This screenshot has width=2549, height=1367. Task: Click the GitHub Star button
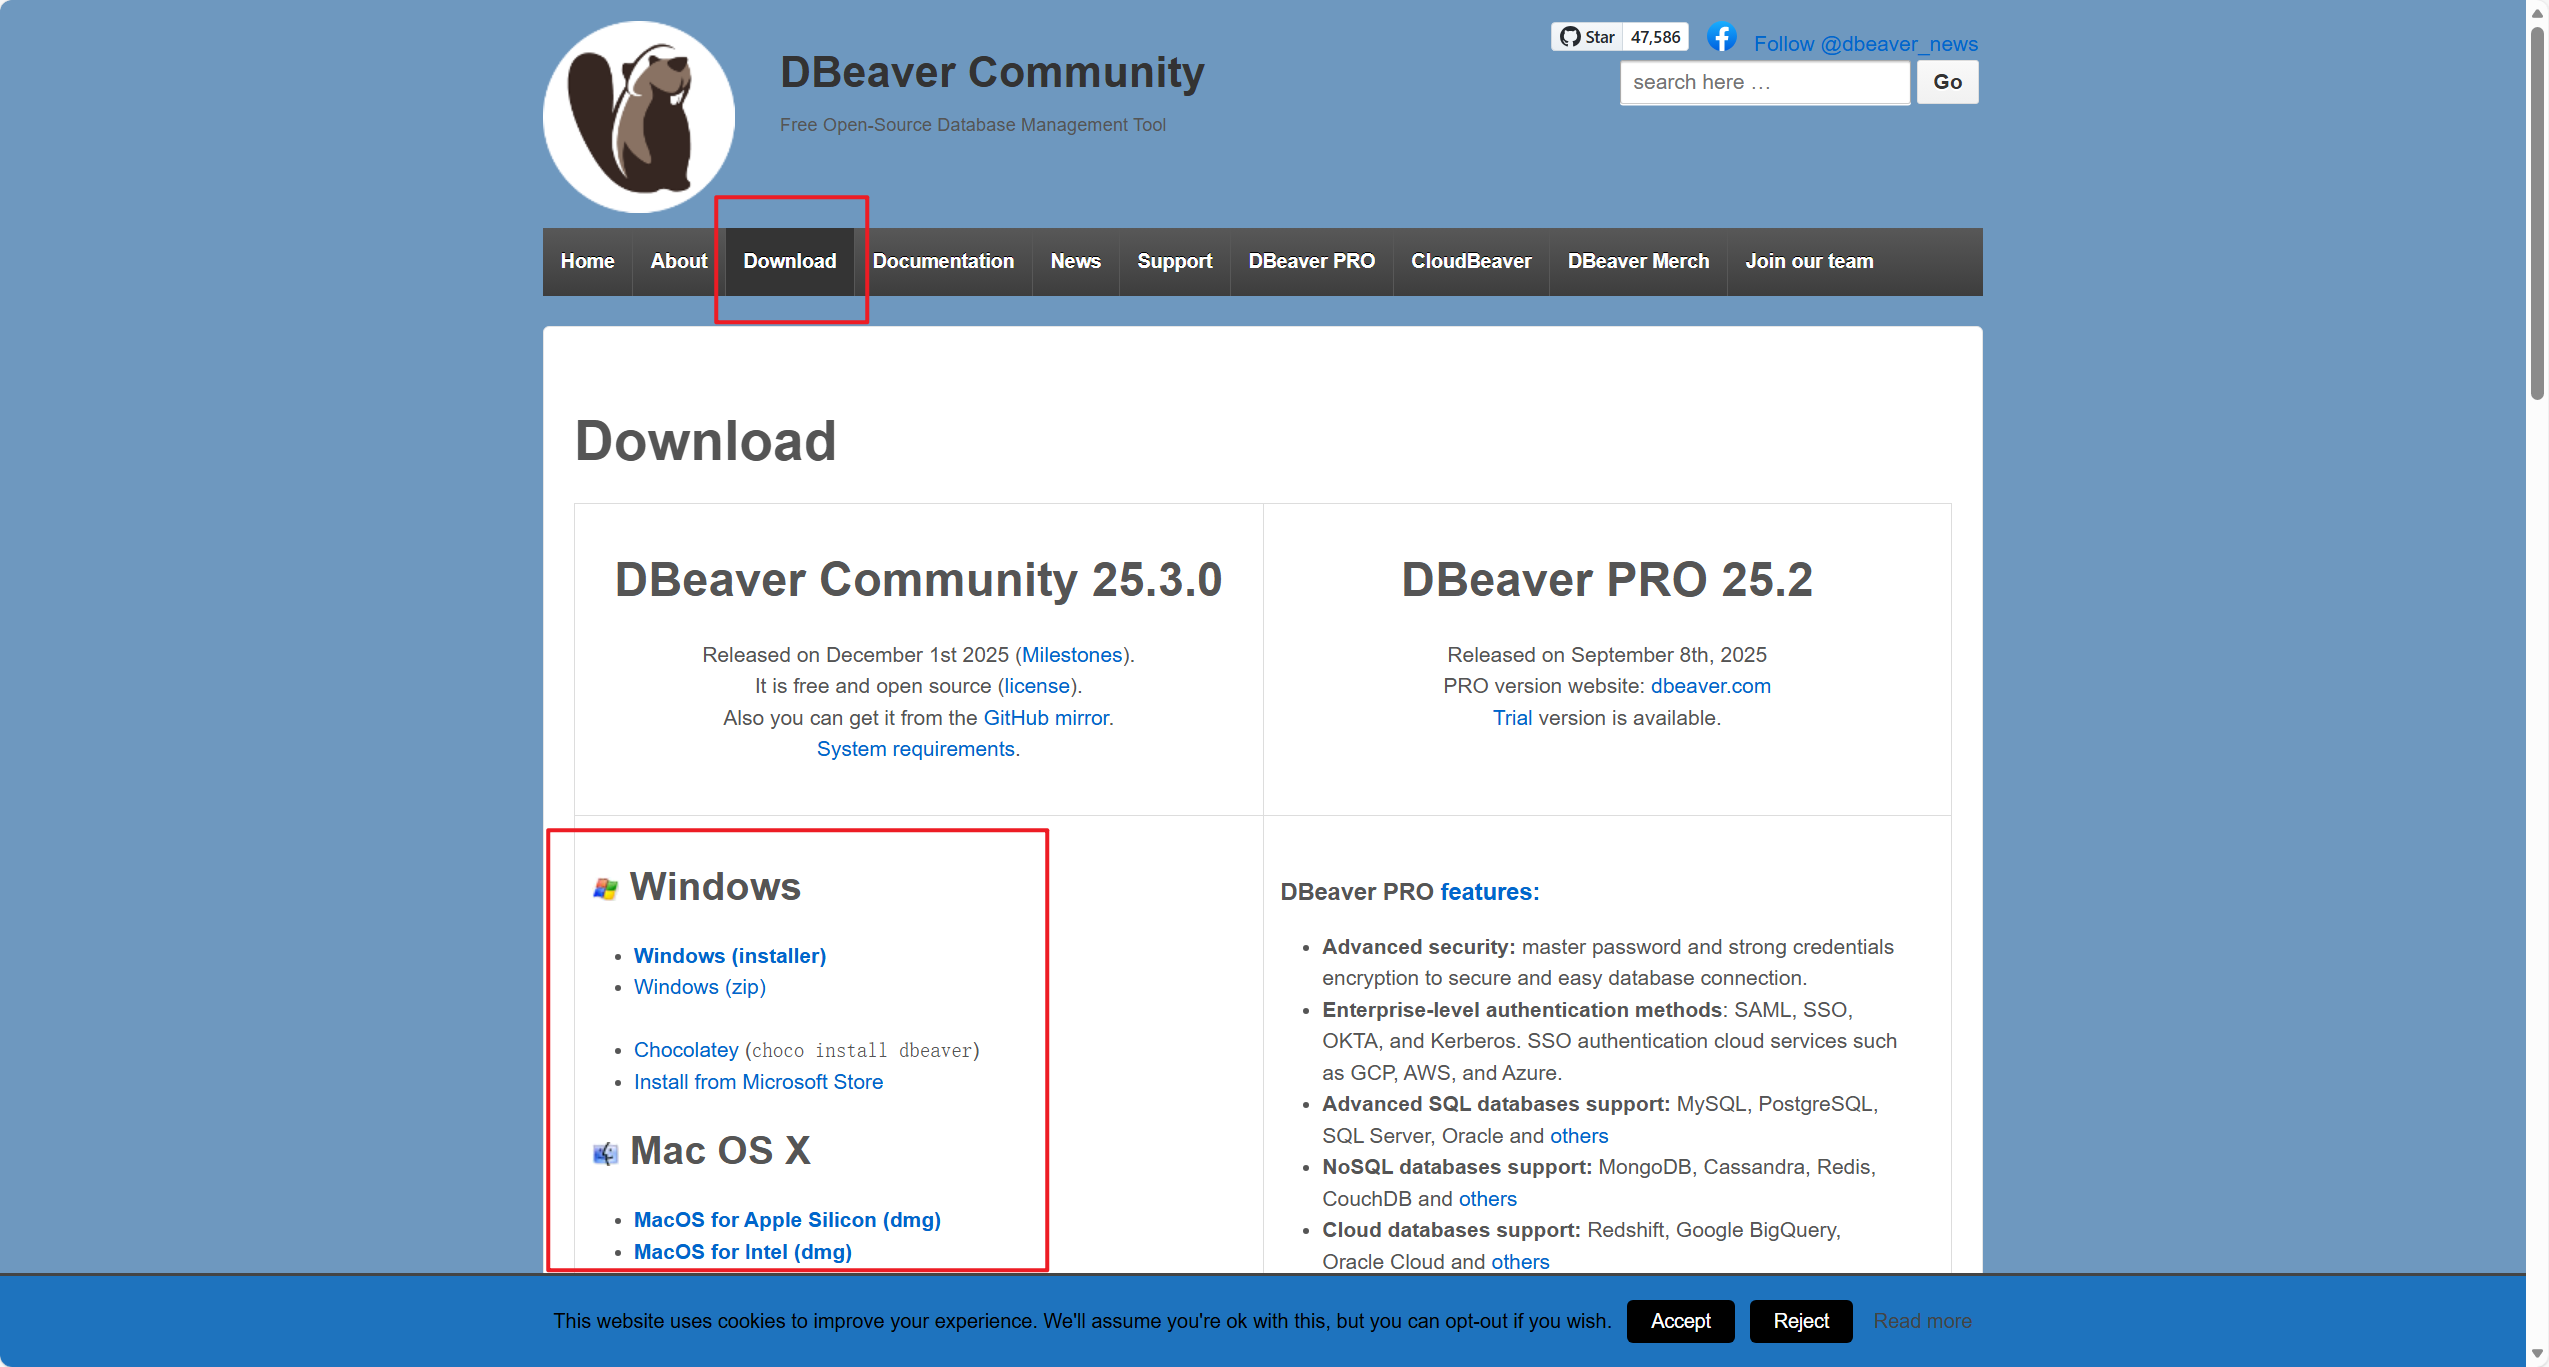[1587, 37]
